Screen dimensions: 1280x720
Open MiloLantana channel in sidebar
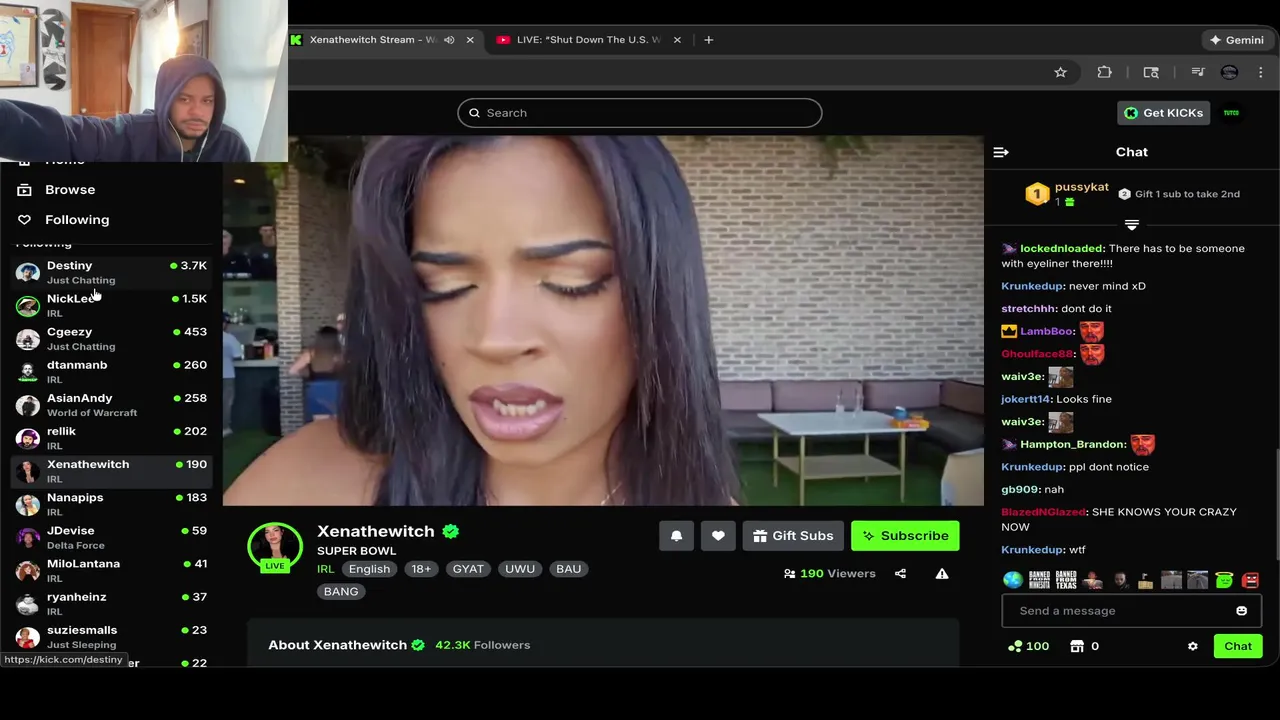tap(110, 569)
